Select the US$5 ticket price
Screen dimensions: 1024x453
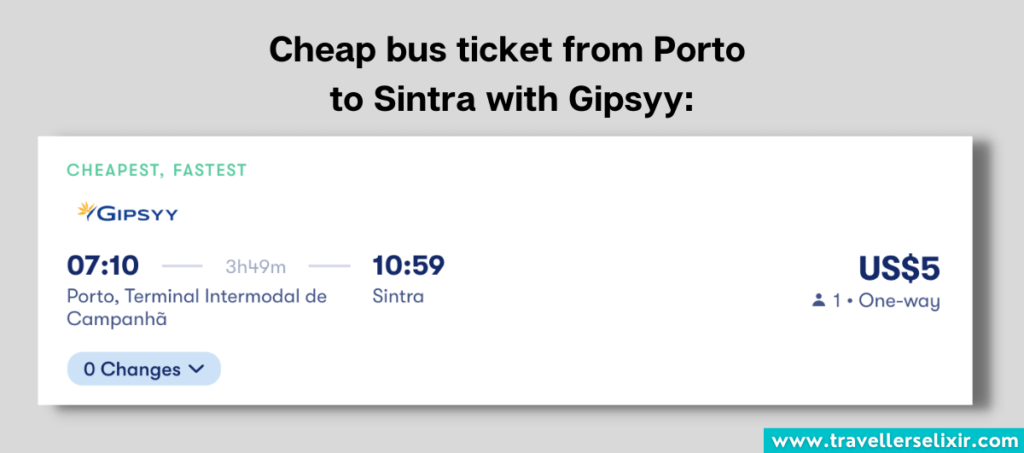(899, 269)
